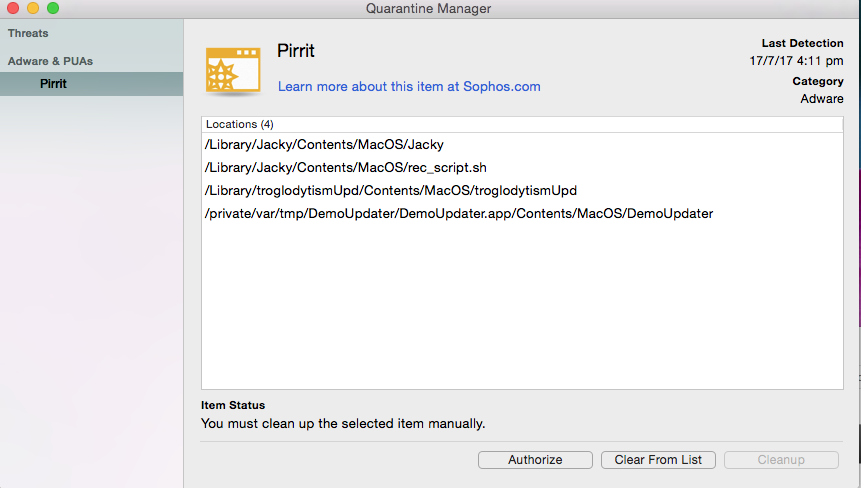Click the Adware category value
861x488 pixels.
pos(821,98)
